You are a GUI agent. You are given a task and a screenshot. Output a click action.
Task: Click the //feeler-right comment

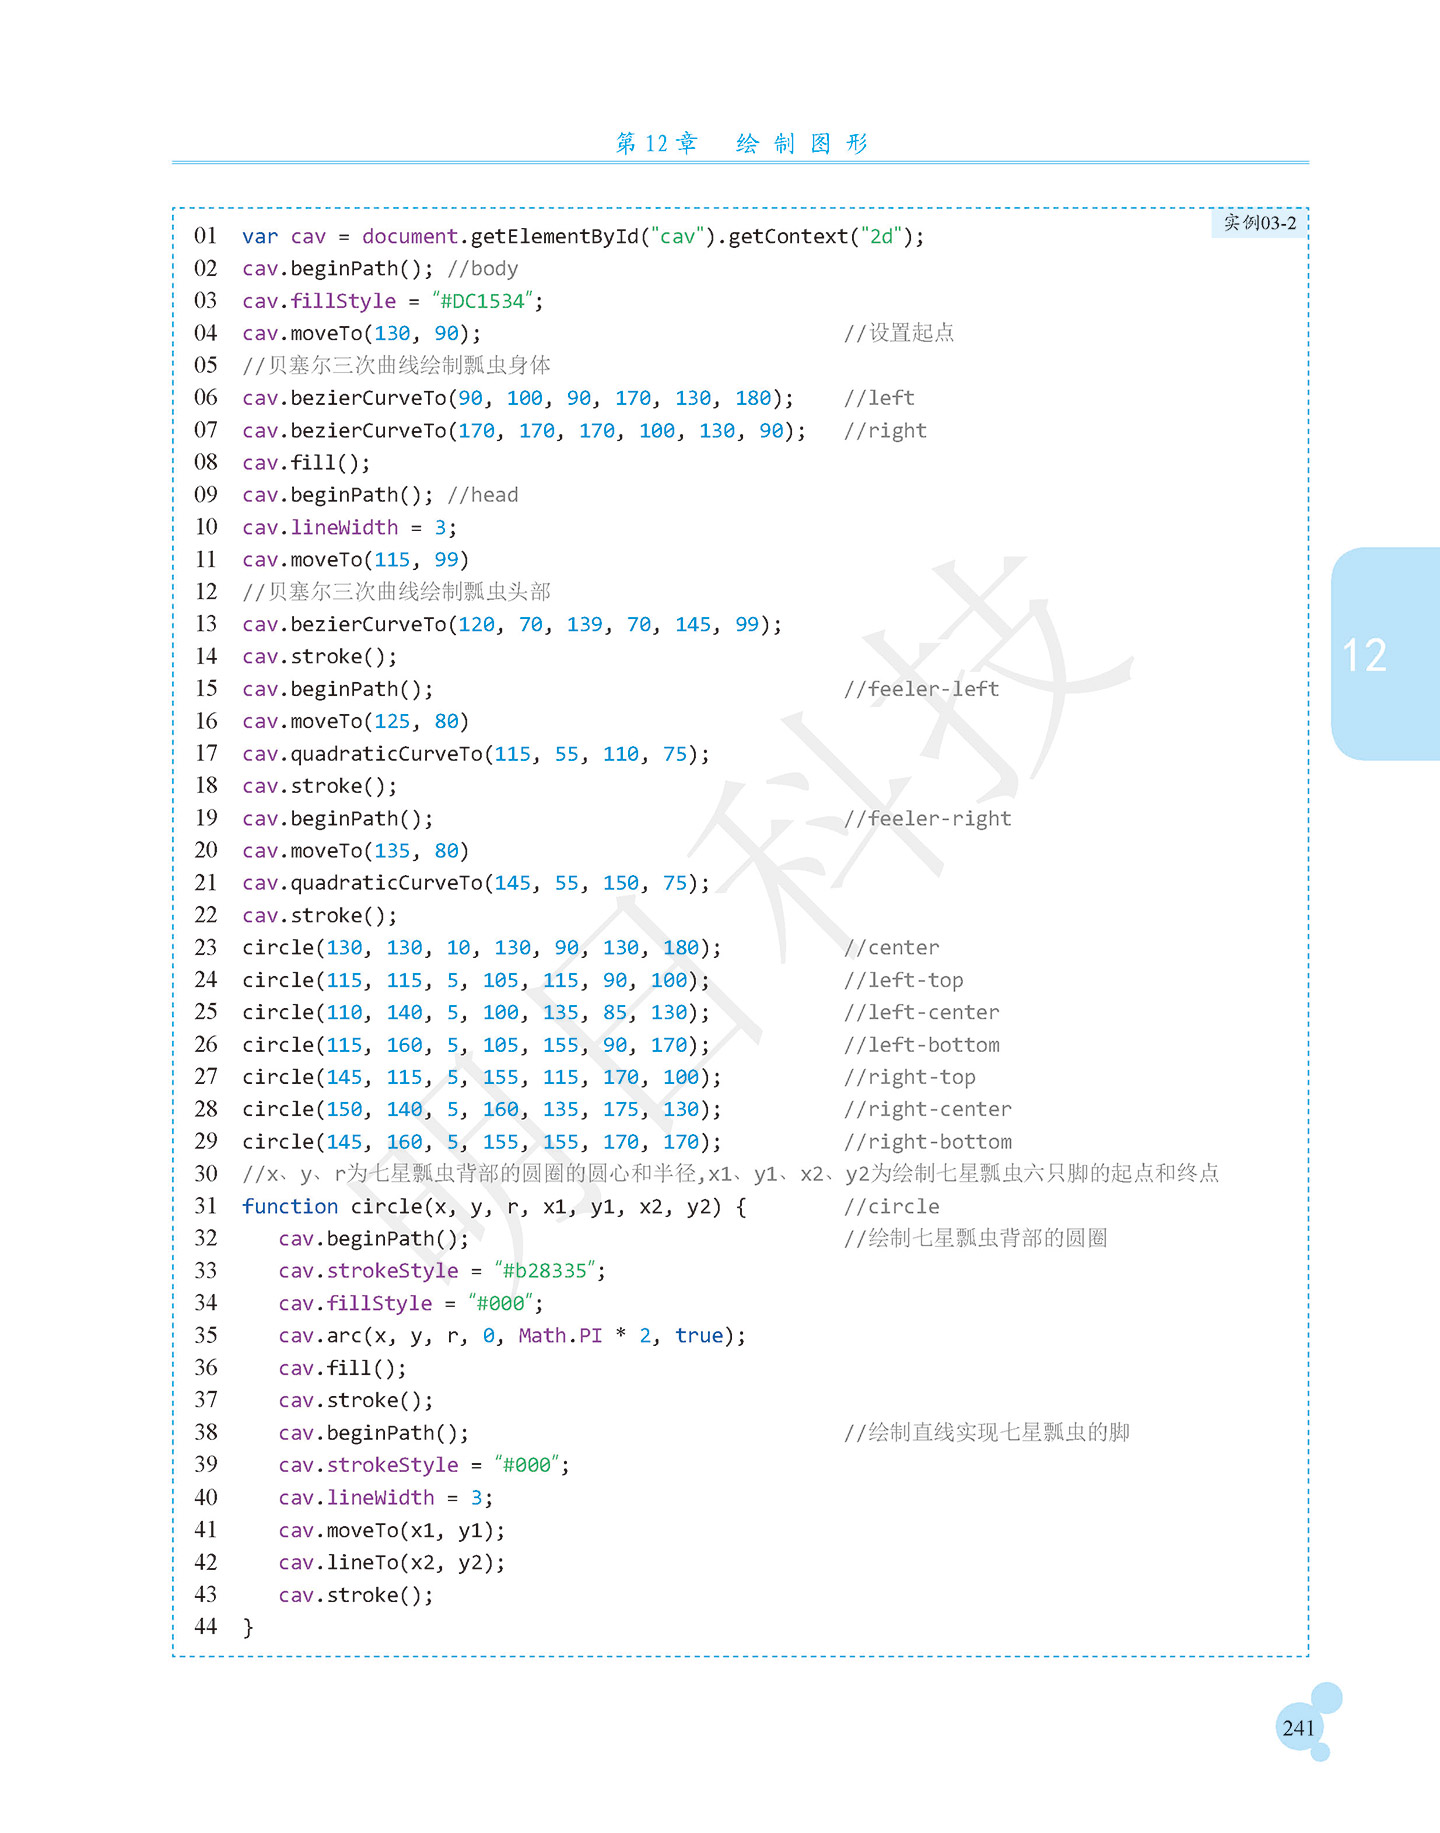click(x=927, y=819)
